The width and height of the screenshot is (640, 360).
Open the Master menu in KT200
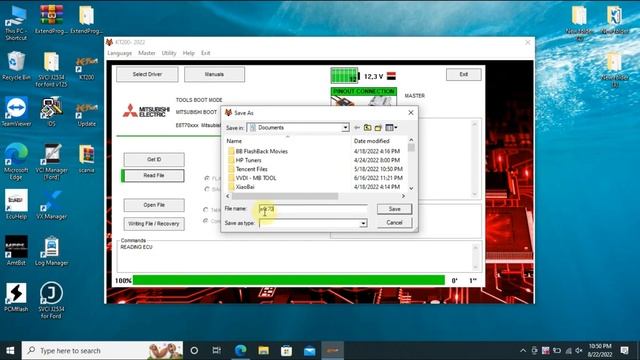point(147,53)
